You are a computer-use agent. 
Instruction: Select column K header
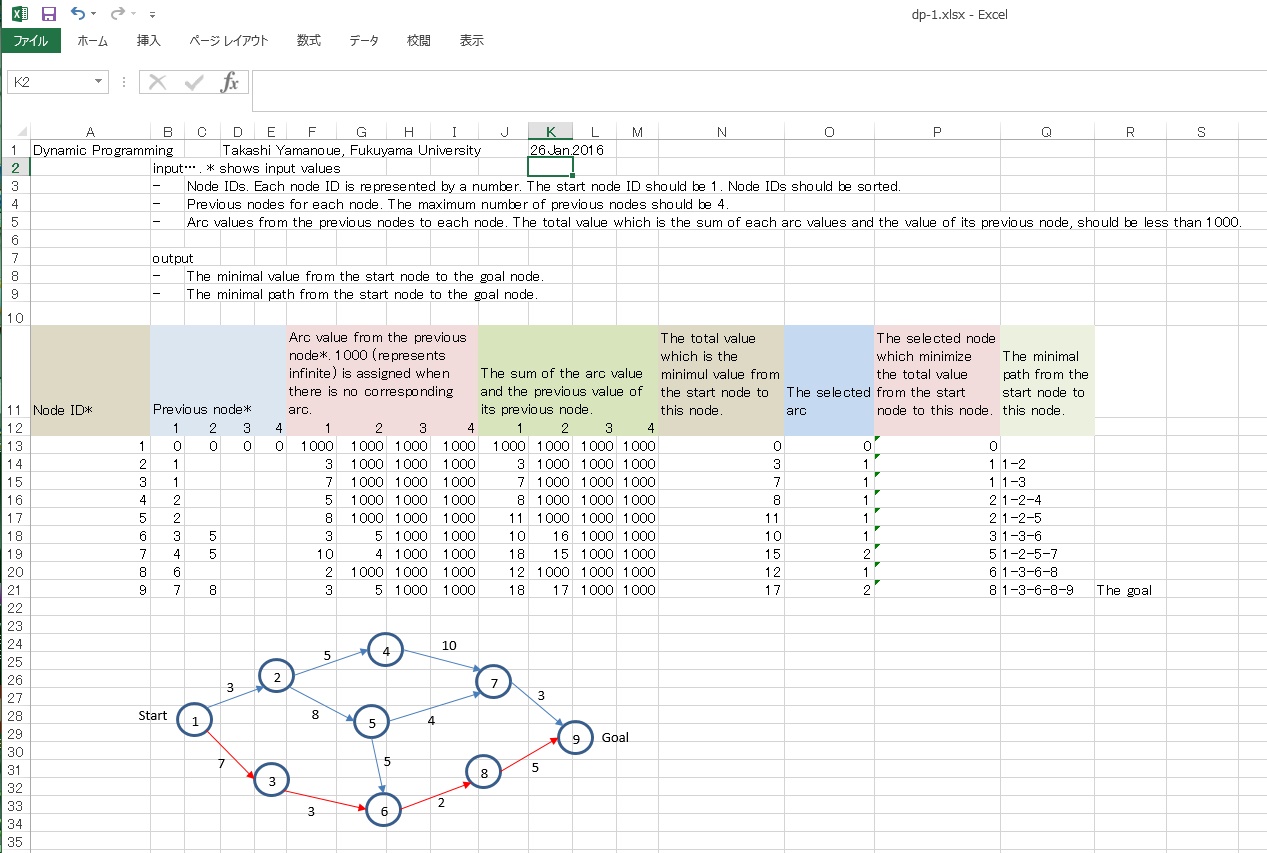tap(550, 132)
